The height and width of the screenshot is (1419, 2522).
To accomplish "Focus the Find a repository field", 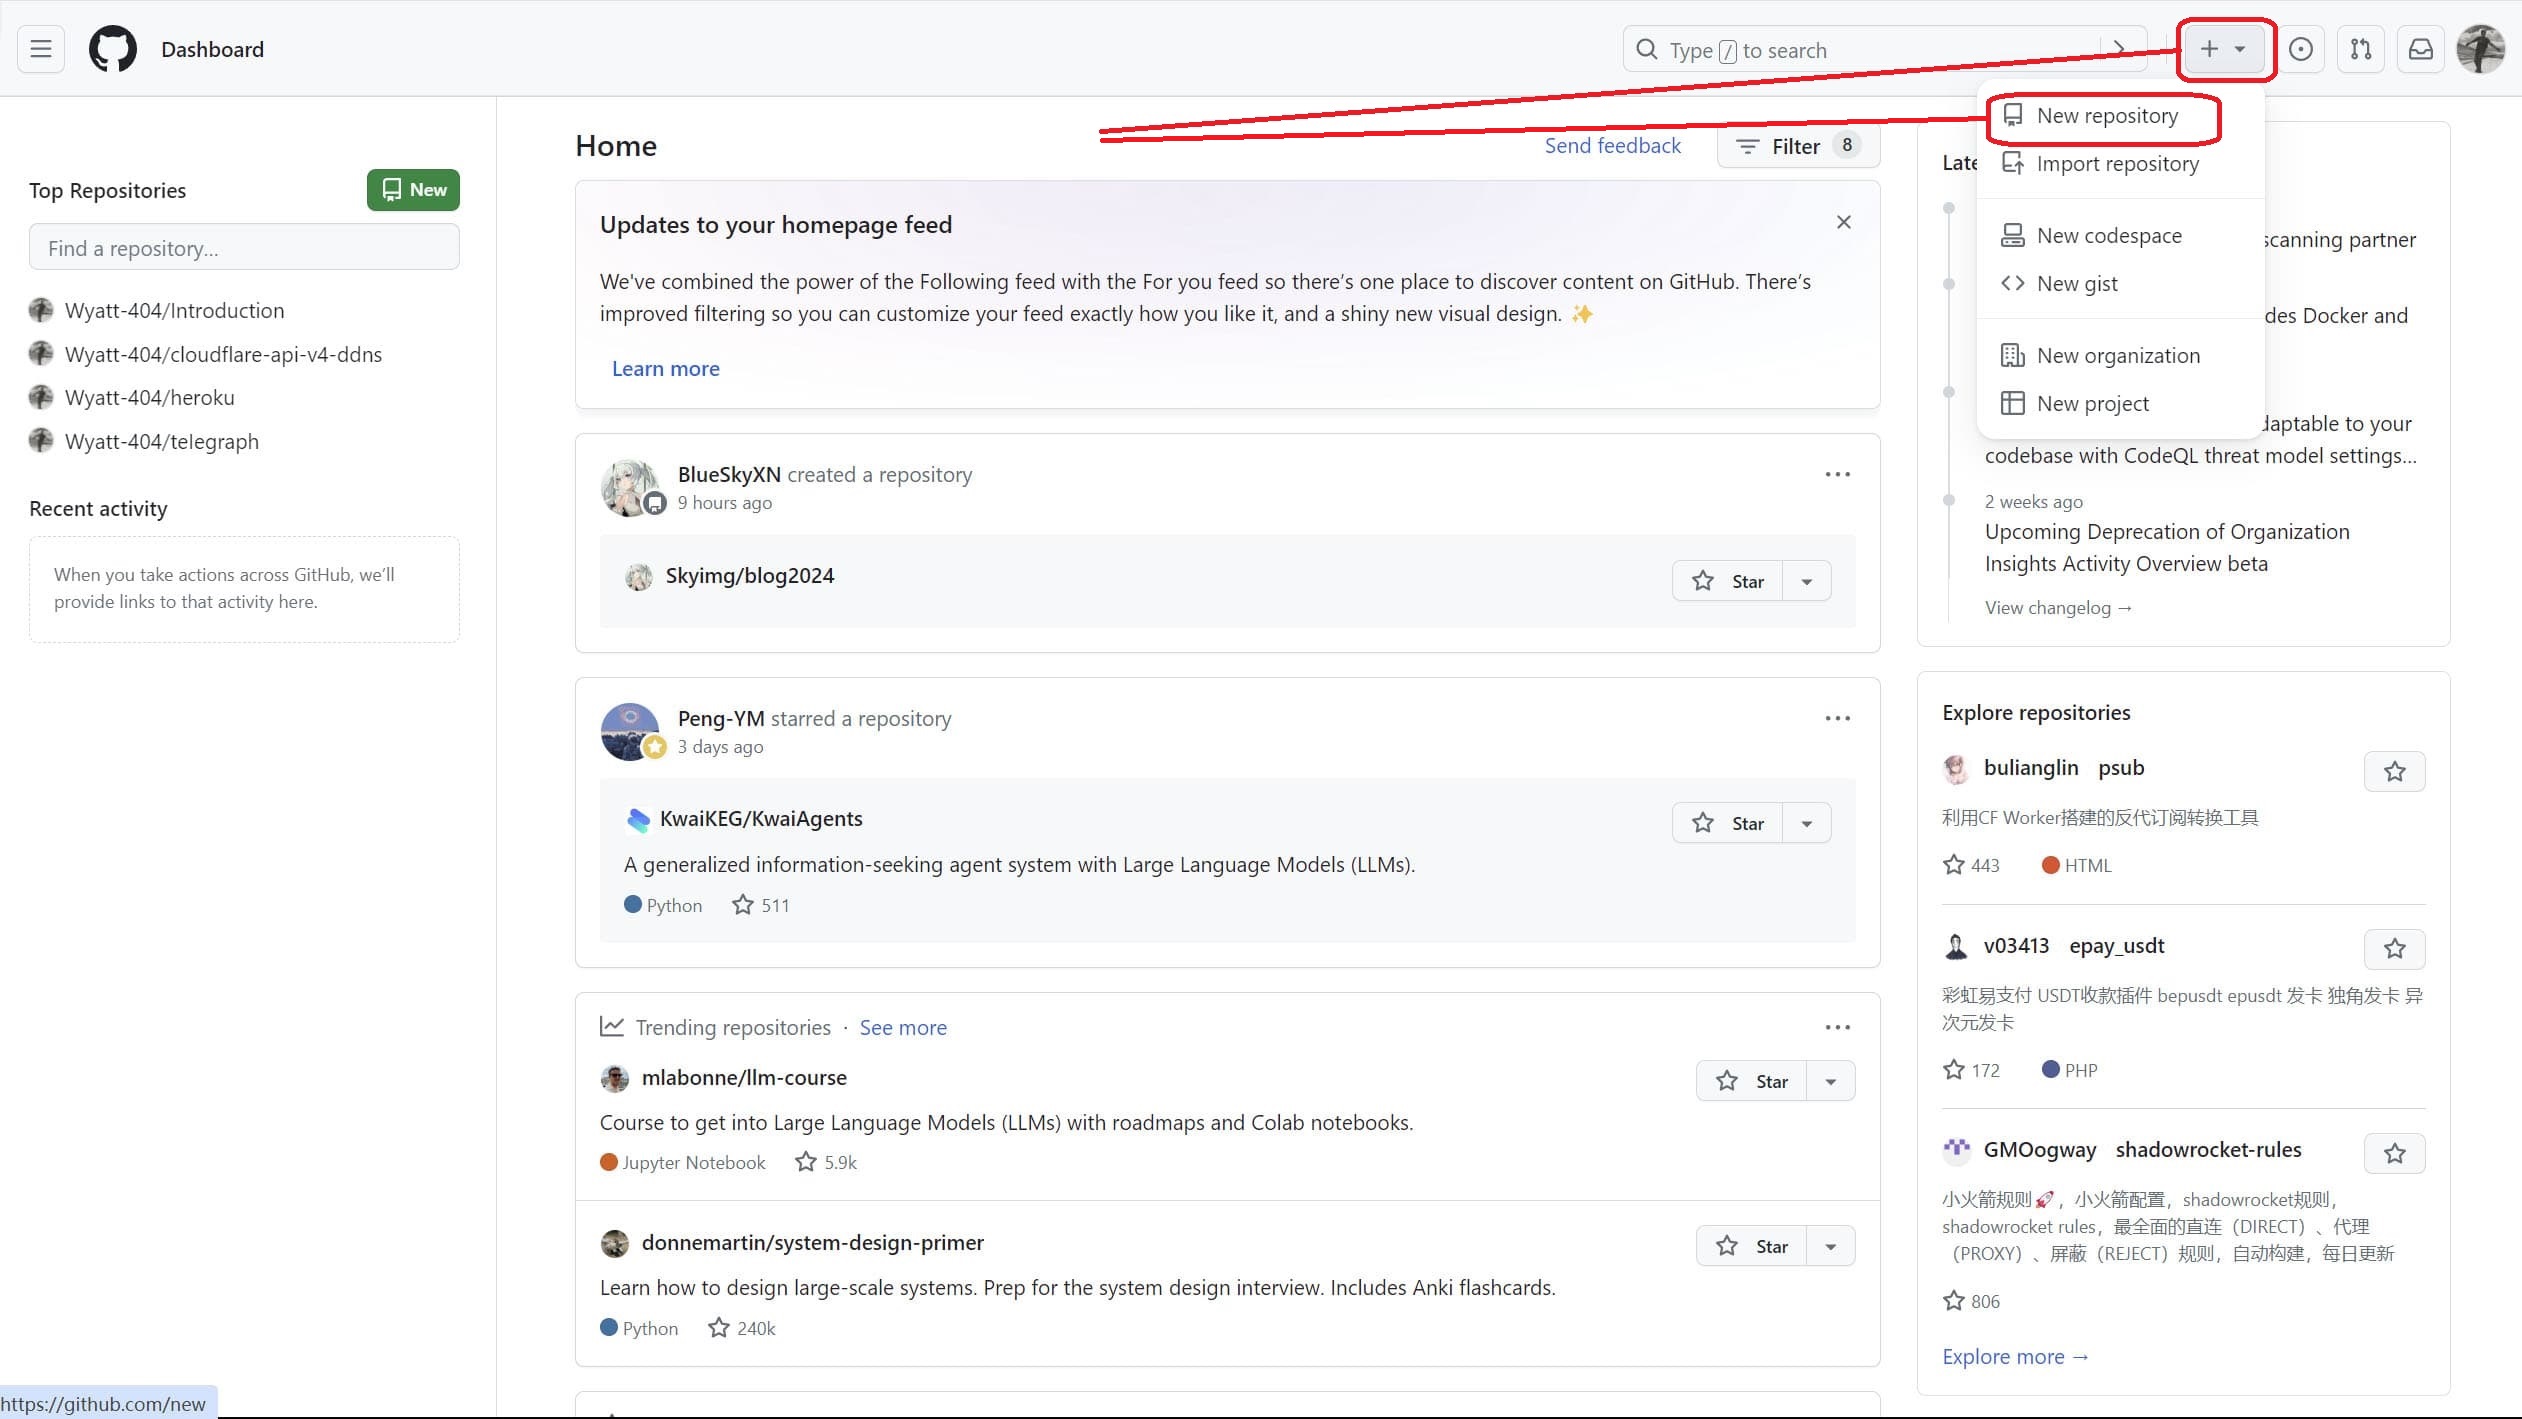I will 244,247.
